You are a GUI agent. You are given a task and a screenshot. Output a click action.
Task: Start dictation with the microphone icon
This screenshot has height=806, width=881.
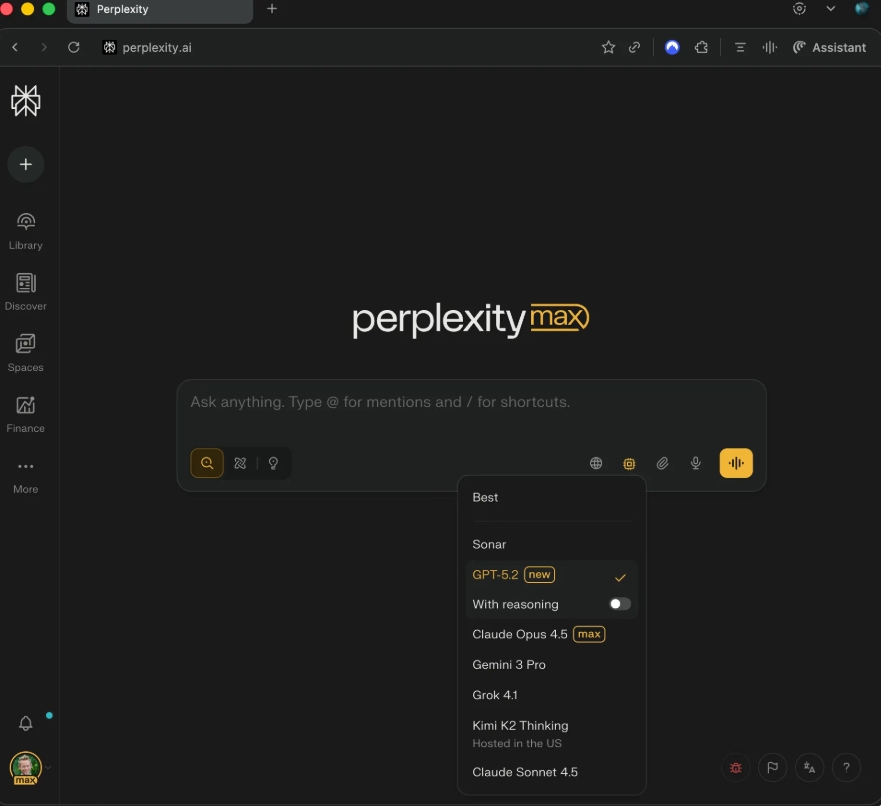pyautogui.click(x=696, y=463)
